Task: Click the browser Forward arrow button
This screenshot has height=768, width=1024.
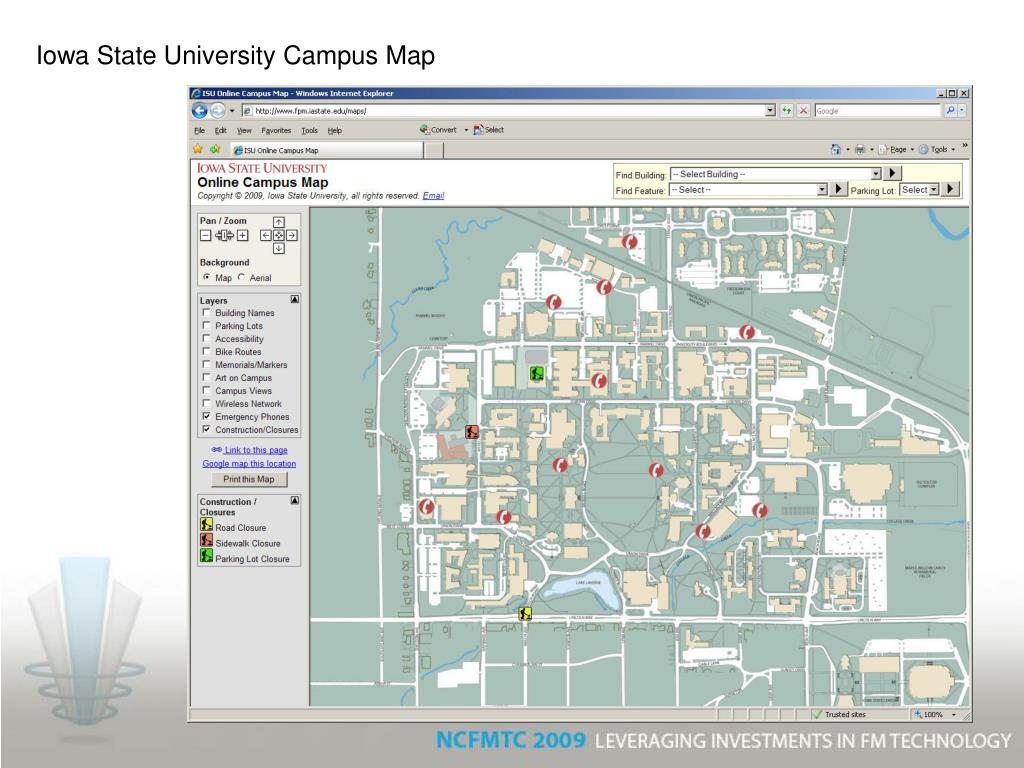Action: 217,111
